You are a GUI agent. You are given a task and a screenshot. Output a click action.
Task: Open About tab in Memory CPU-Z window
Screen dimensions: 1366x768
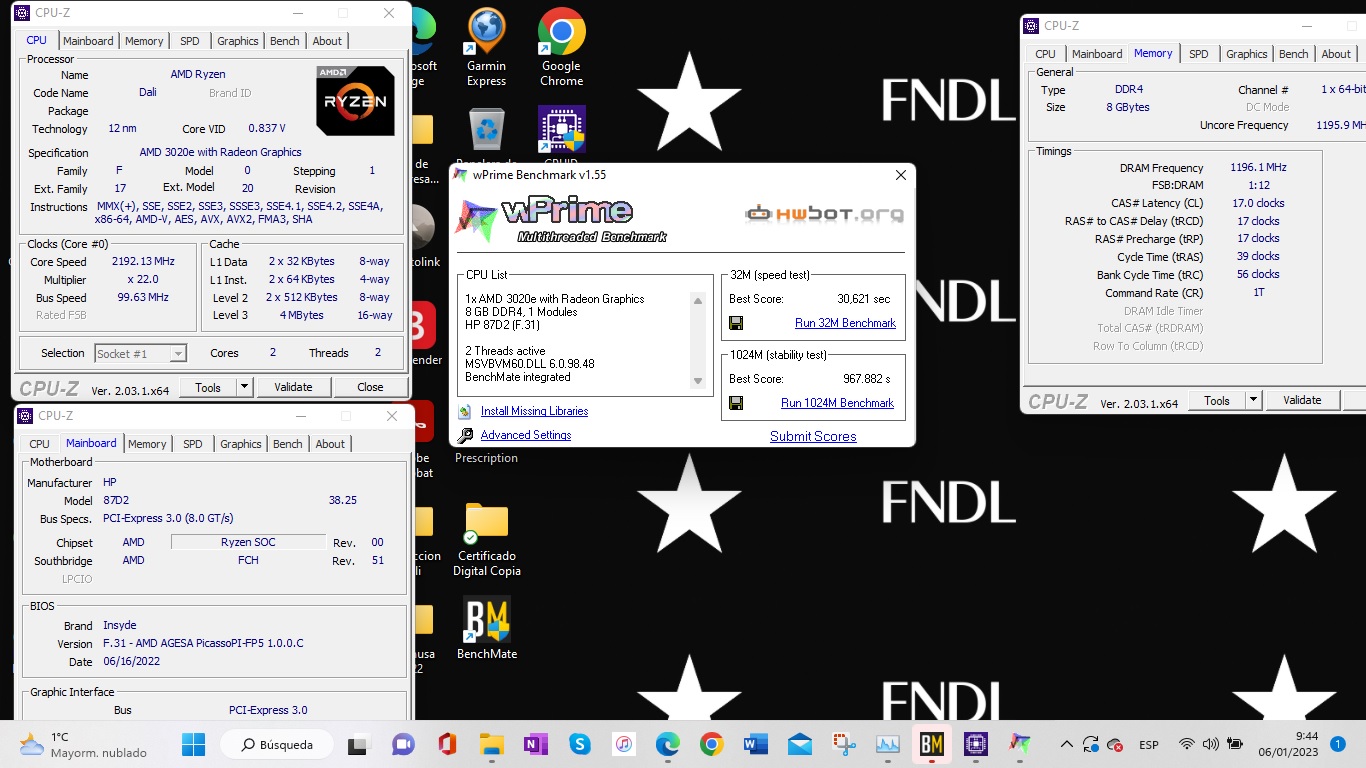click(x=1336, y=54)
